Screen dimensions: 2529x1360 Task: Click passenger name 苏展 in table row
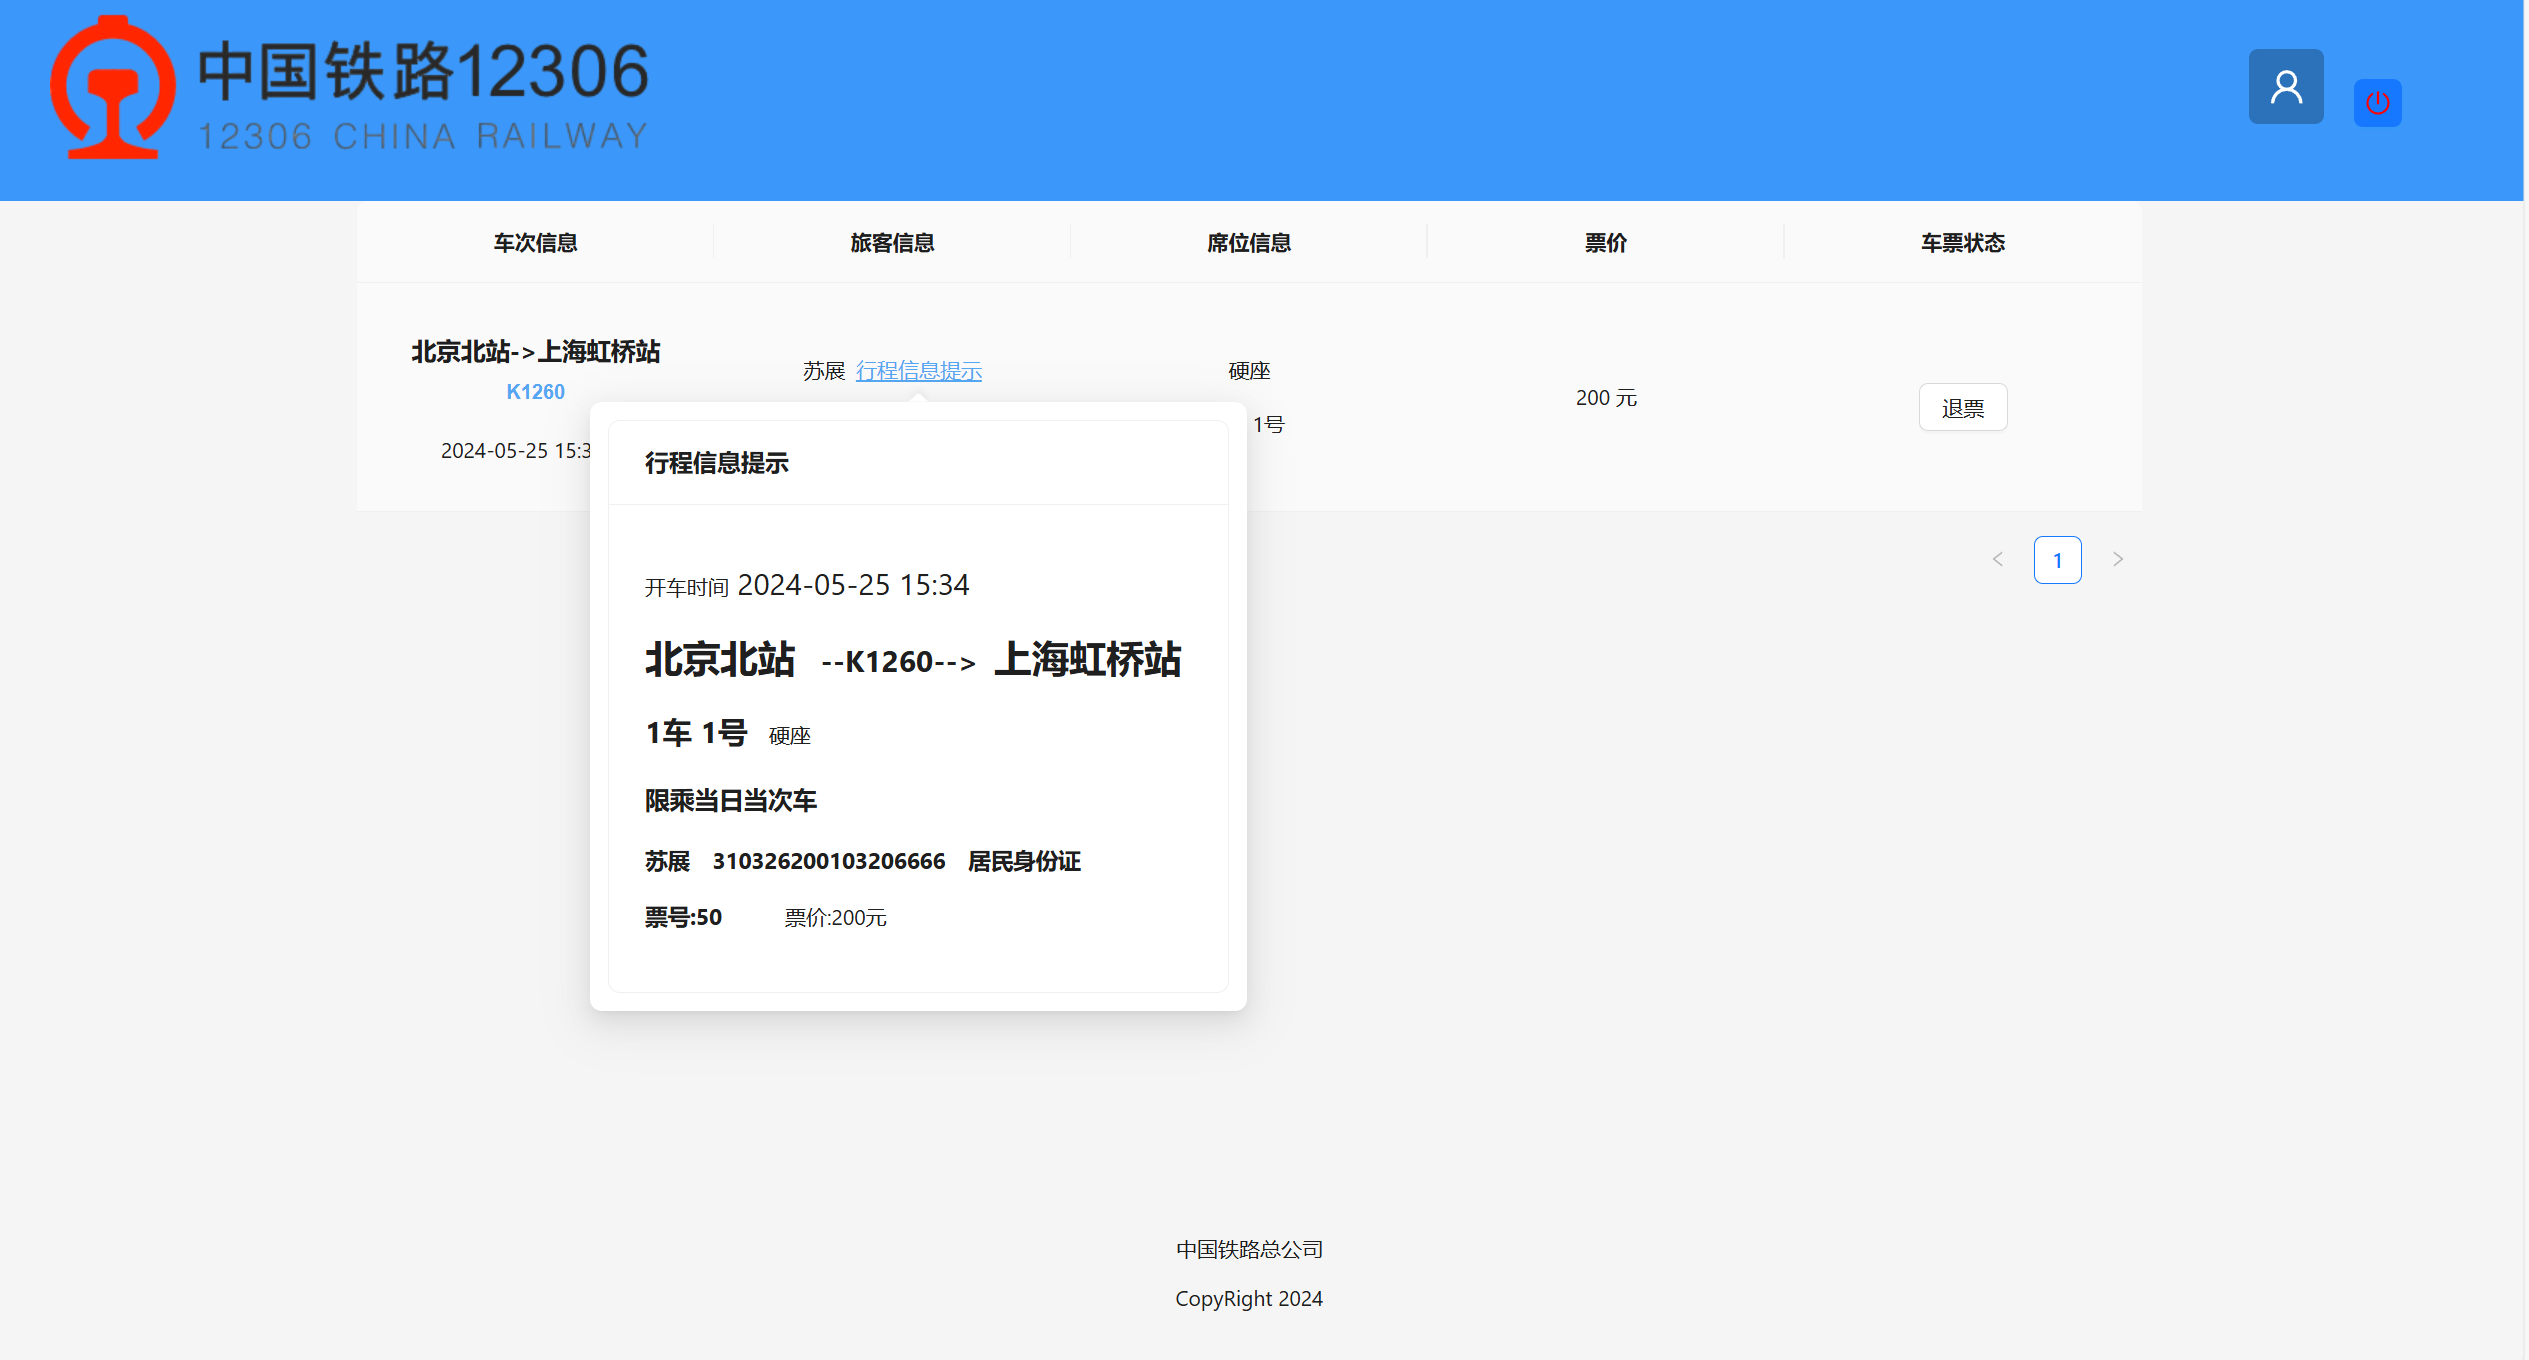click(824, 371)
